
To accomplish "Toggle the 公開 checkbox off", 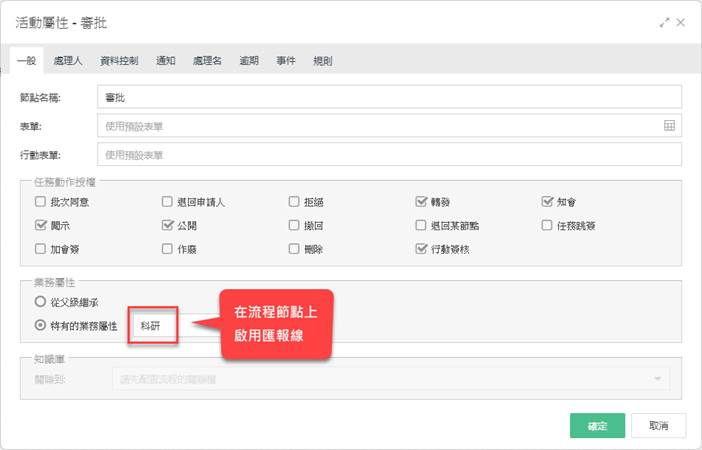I will click(x=167, y=225).
